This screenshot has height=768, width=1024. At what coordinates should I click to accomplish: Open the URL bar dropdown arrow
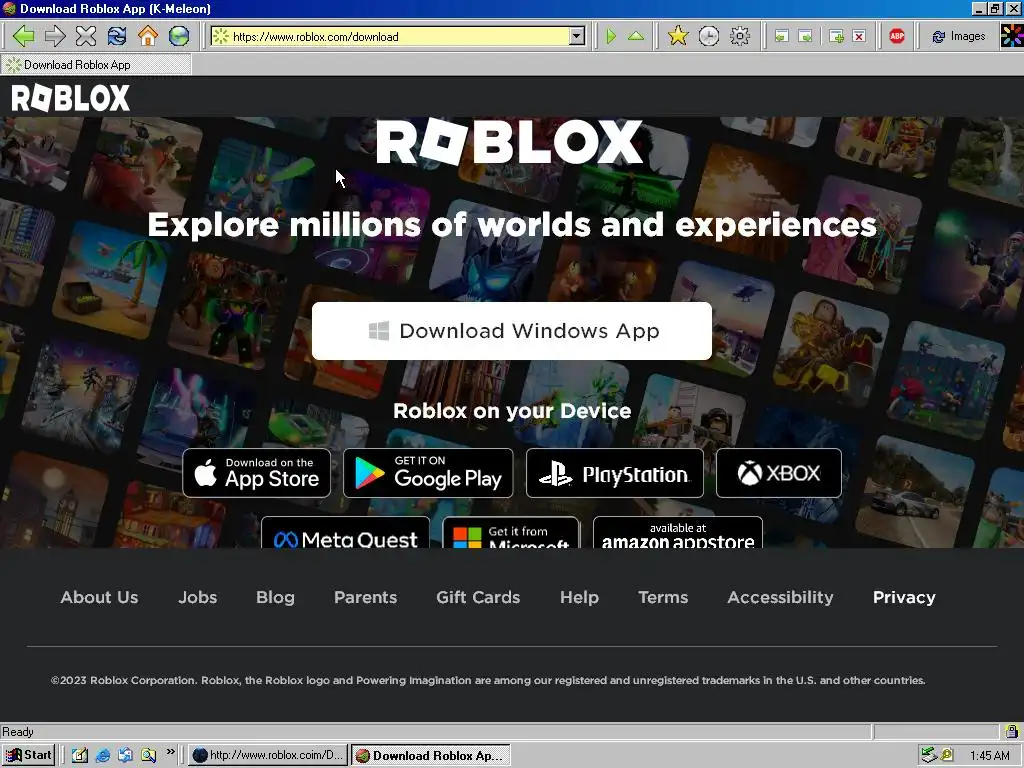(577, 37)
